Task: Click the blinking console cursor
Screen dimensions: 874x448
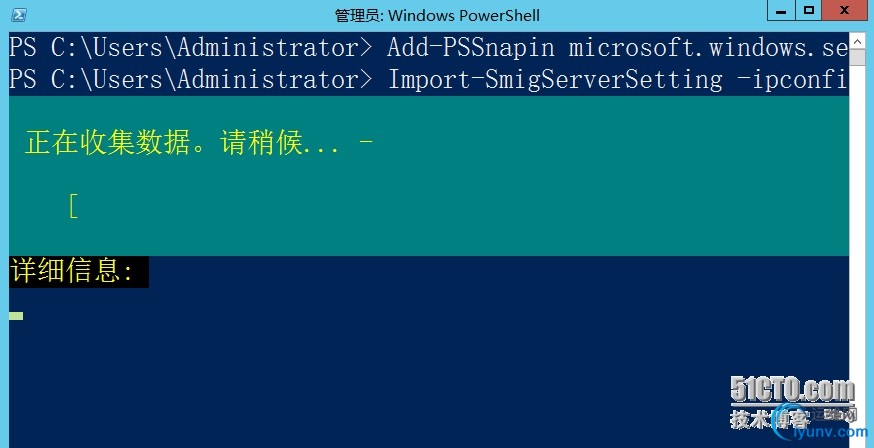Action: click(15, 316)
